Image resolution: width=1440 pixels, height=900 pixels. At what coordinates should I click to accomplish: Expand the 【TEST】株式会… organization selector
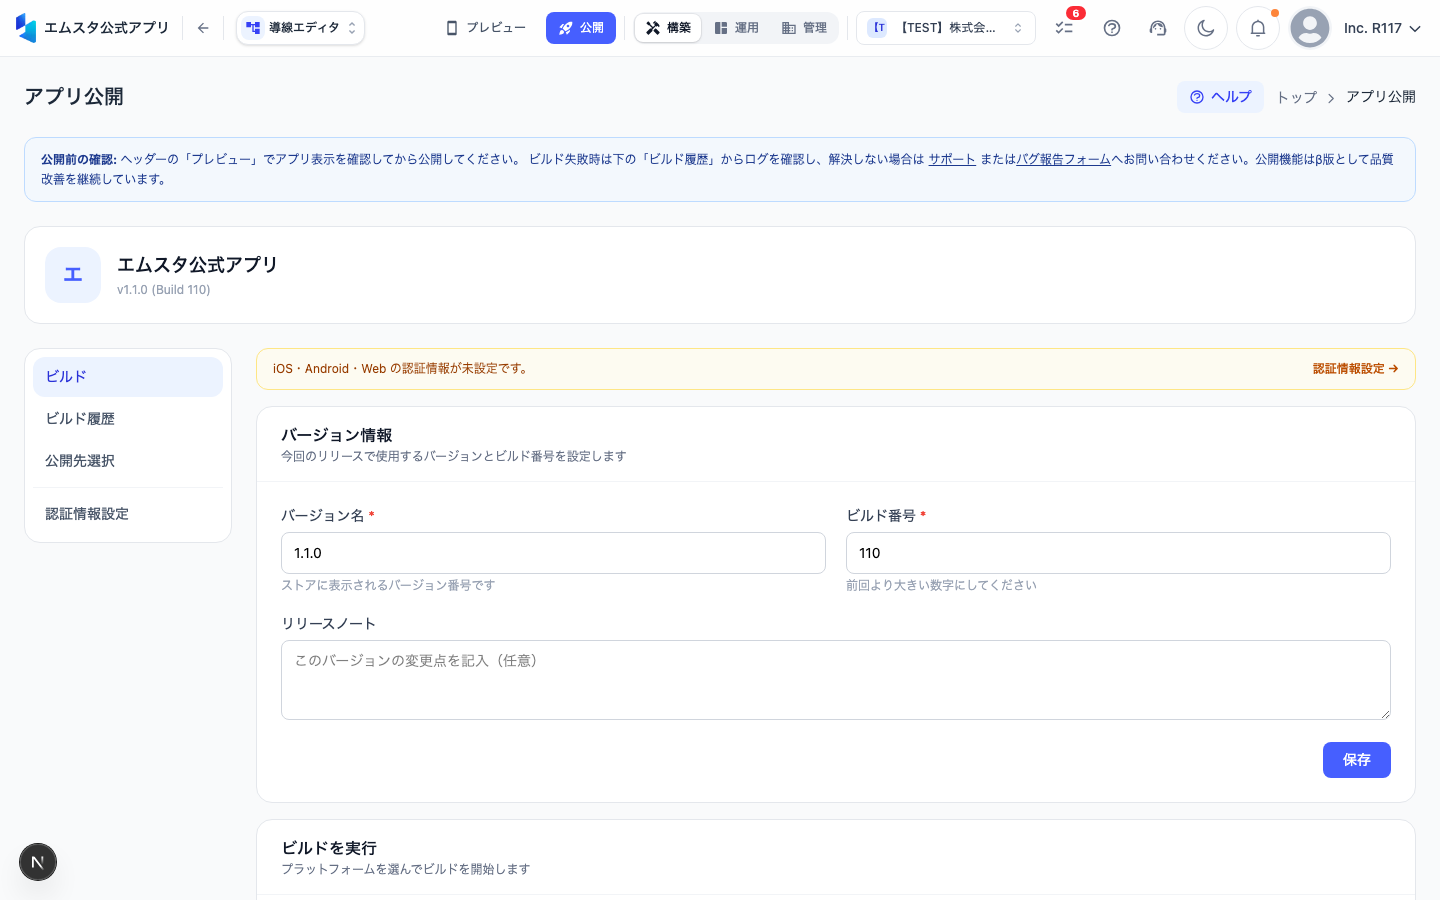point(946,28)
